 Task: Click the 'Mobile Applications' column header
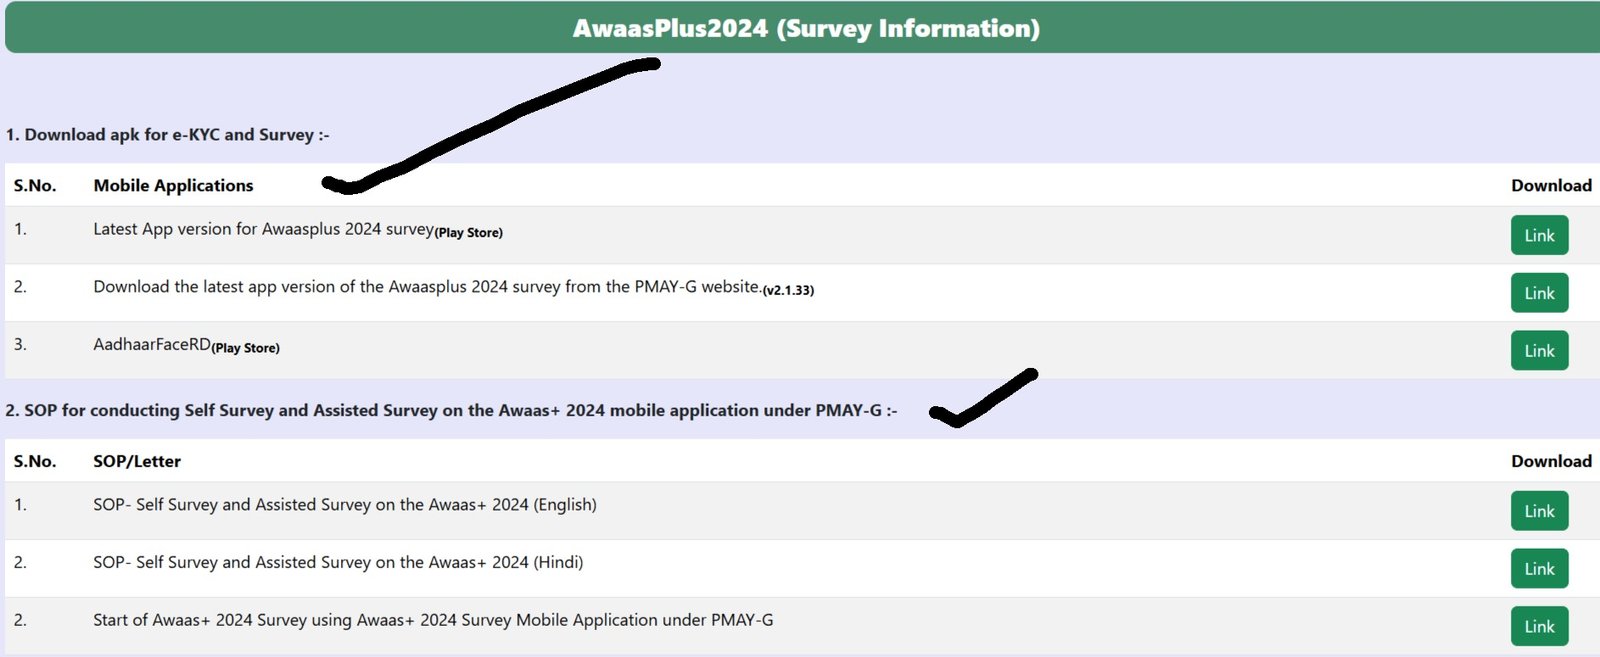point(173,186)
